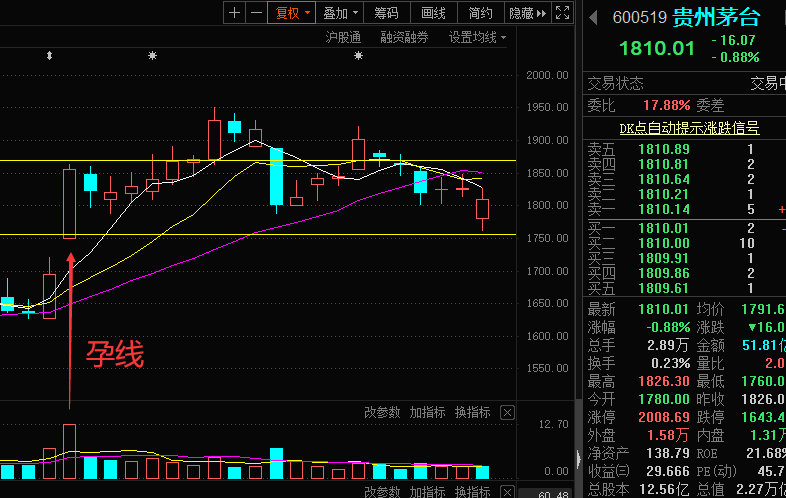The height and width of the screenshot is (498, 786).
Task: Click the 卖五 price 1810.89
Action: [664, 149]
